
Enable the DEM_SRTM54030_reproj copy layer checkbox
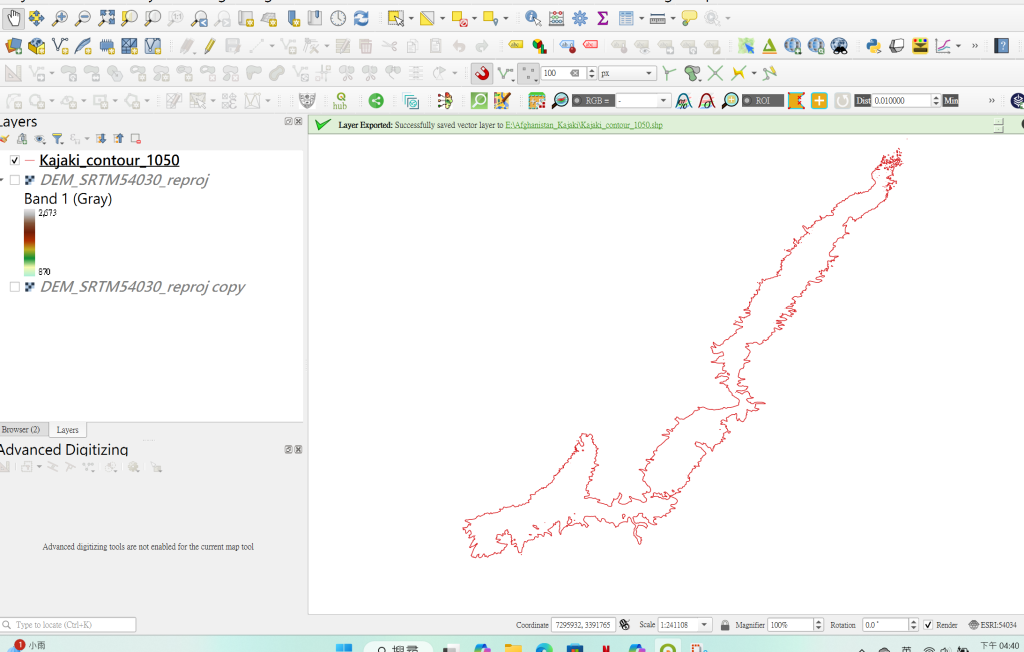click(x=14, y=287)
